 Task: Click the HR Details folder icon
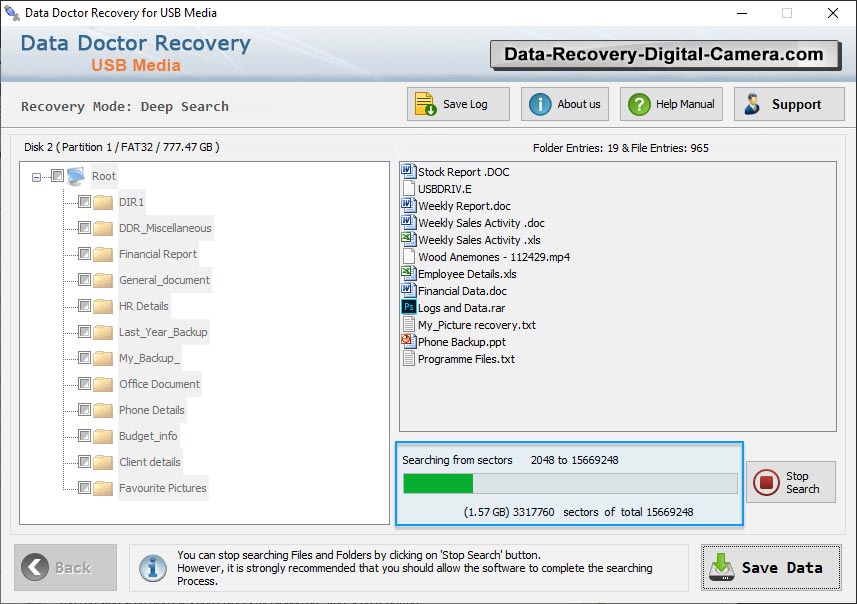(103, 306)
